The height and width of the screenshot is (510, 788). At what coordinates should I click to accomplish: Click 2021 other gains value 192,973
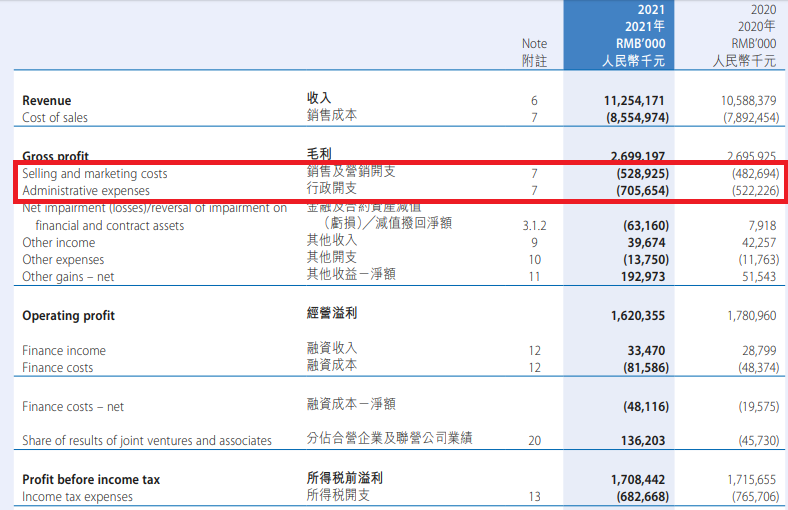point(643,277)
